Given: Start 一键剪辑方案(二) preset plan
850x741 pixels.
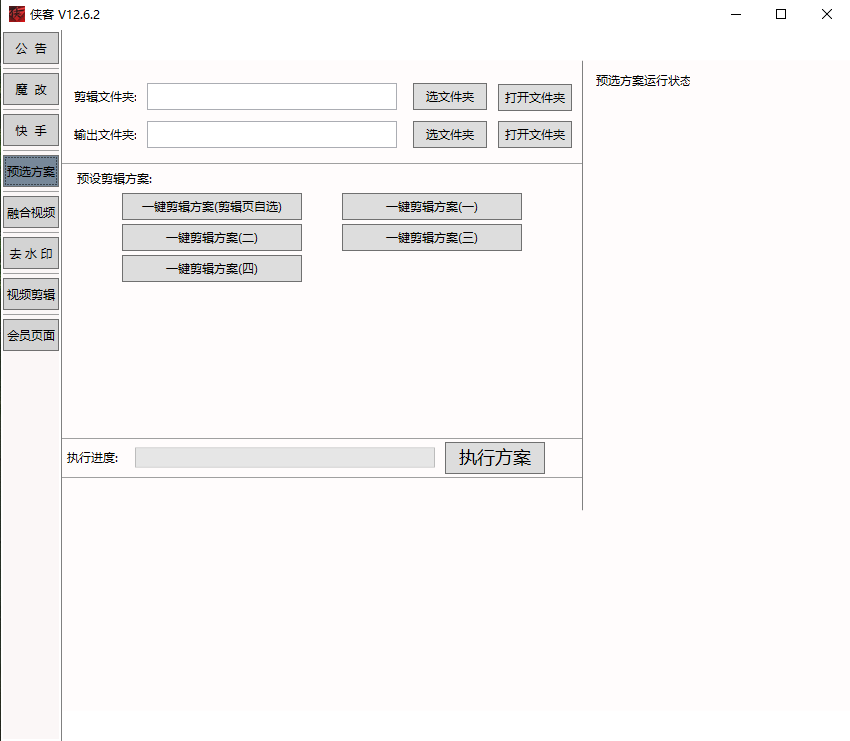Looking at the screenshot, I should coord(212,237).
